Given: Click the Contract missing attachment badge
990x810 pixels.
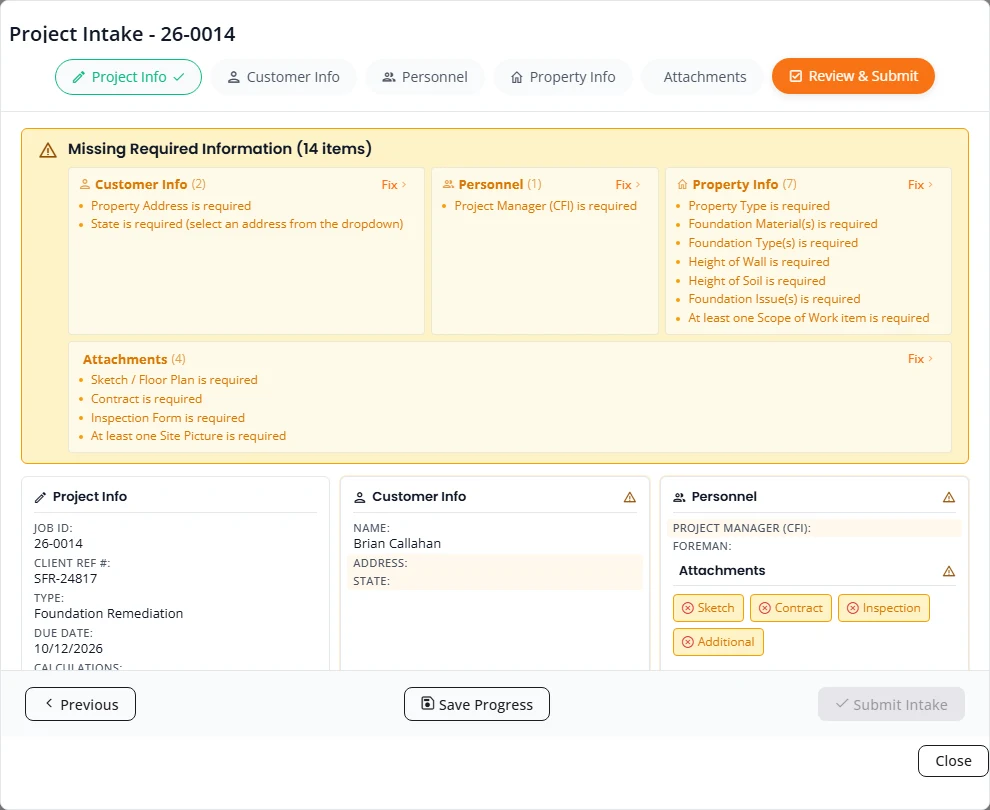Looking at the screenshot, I should coord(790,608).
